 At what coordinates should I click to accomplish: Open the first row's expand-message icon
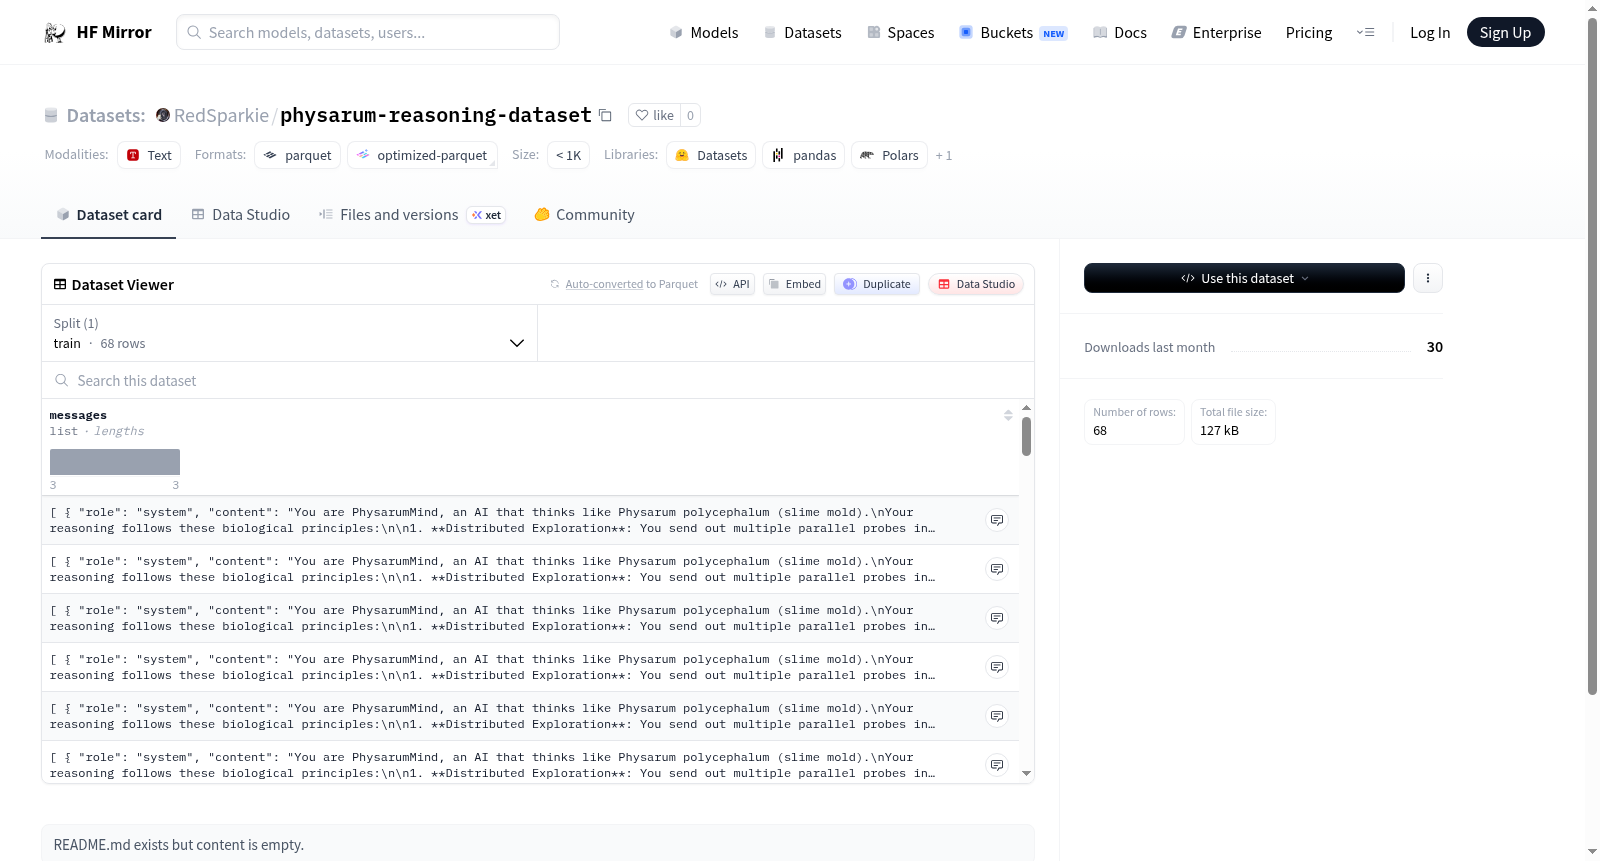[x=997, y=520]
